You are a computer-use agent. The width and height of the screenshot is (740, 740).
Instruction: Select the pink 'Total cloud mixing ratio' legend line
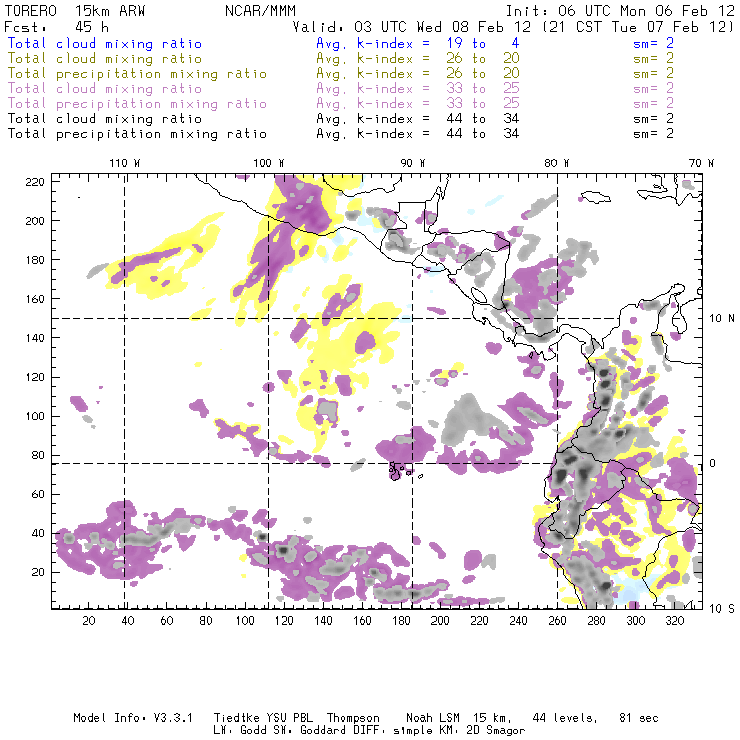tap(105, 89)
